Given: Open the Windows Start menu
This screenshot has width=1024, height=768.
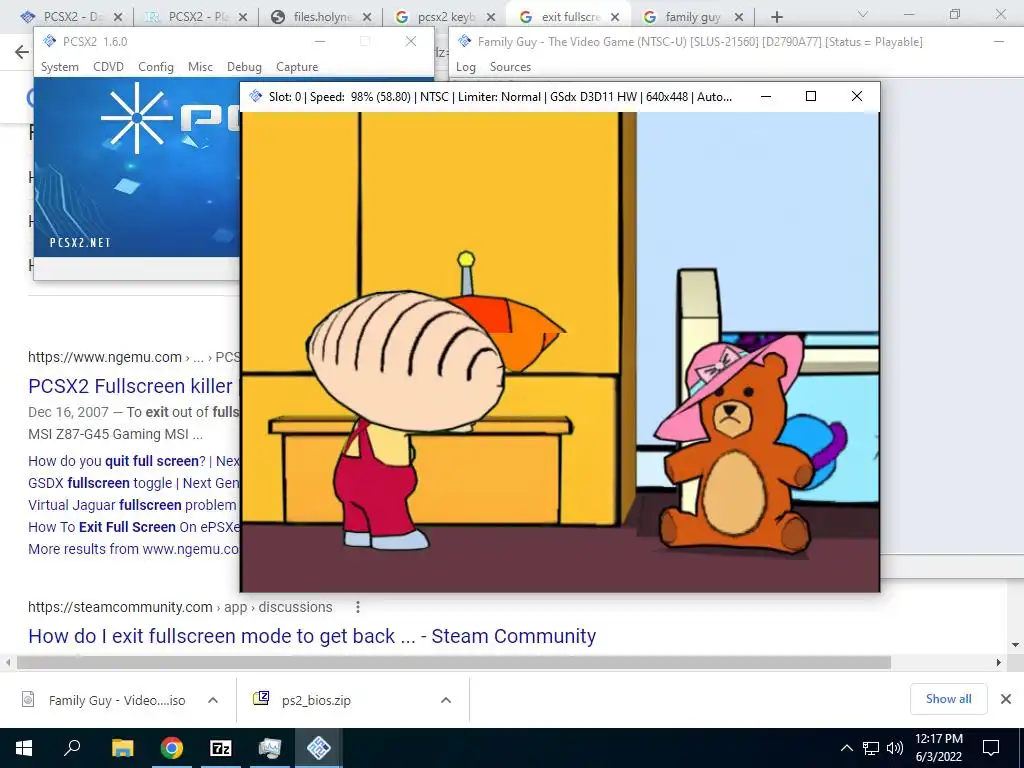Looking at the screenshot, I should click(24, 748).
